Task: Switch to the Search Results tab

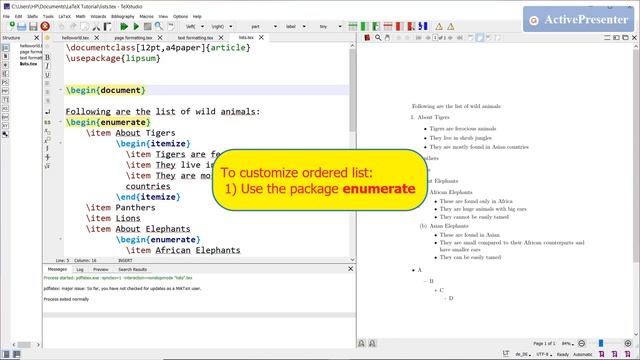Action: click(x=132, y=269)
